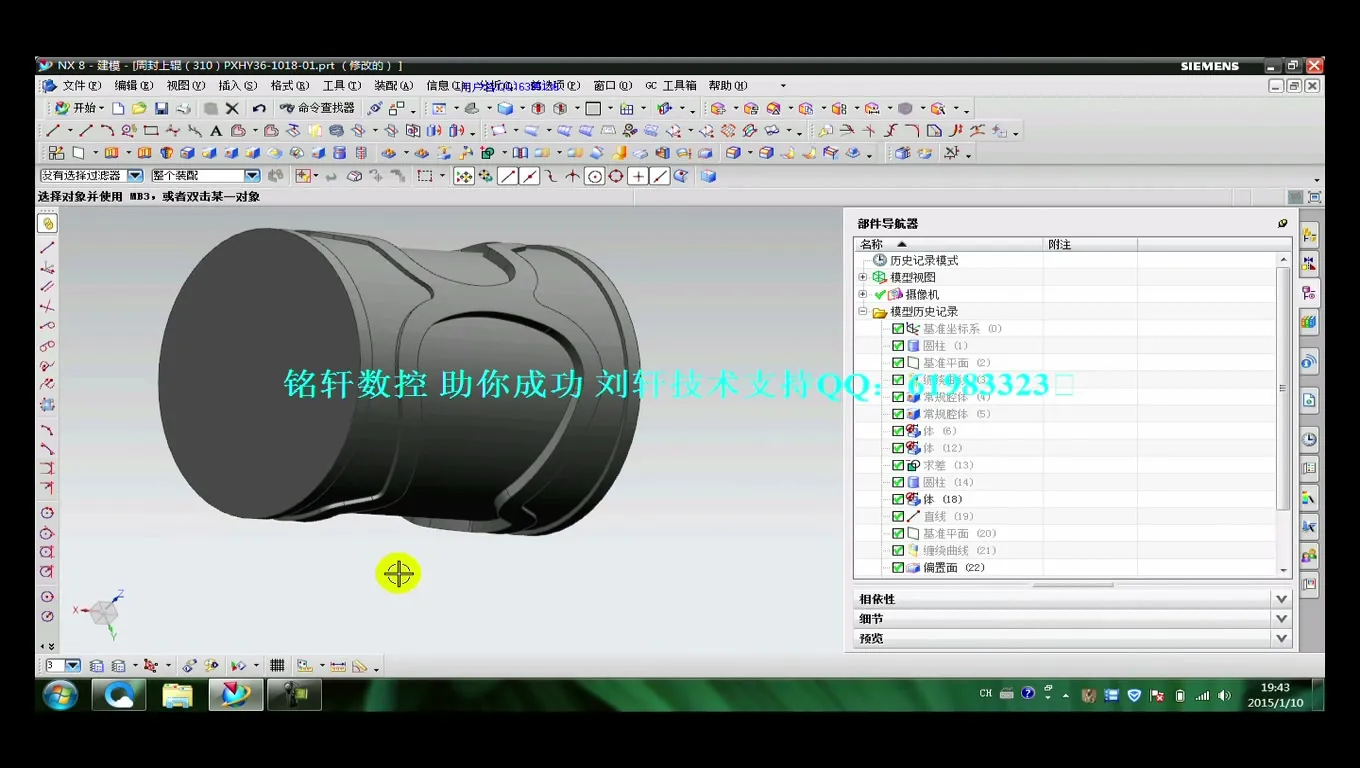Open the 编辑 menu

click(133, 86)
